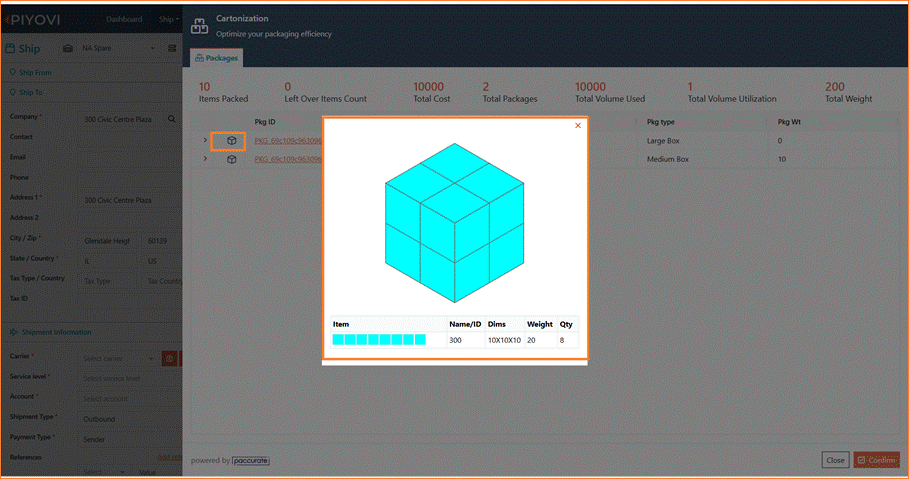The height and width of the screenshot is (479, 909).
Task: Expand the Medium Box package row
Action: [205, 158]
